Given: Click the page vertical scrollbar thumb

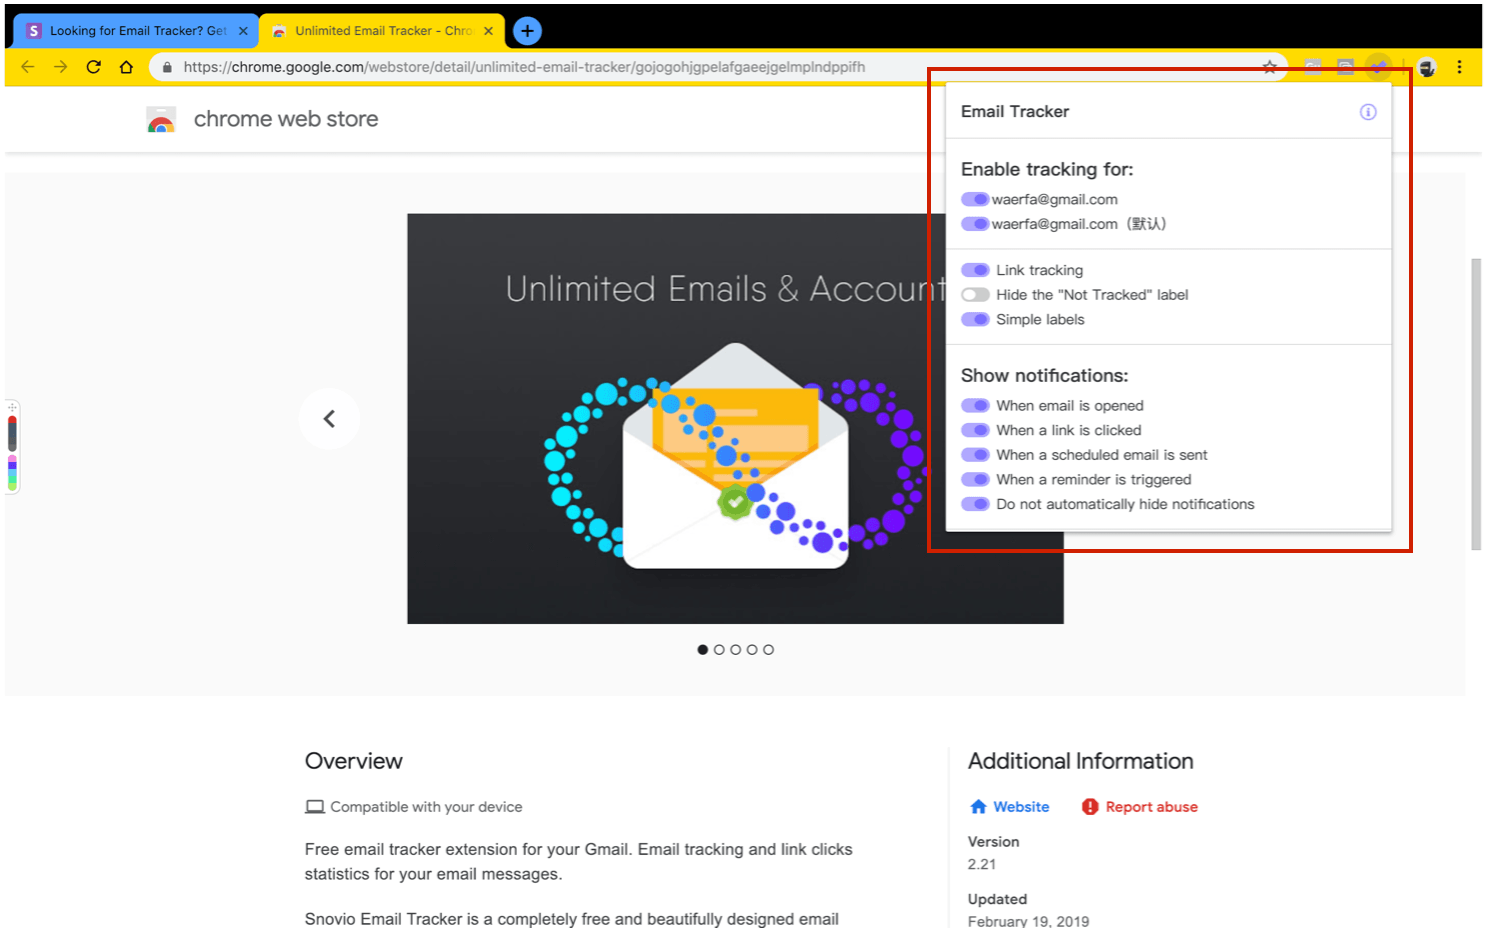Looking at the screenshot, I should 1475,404.
